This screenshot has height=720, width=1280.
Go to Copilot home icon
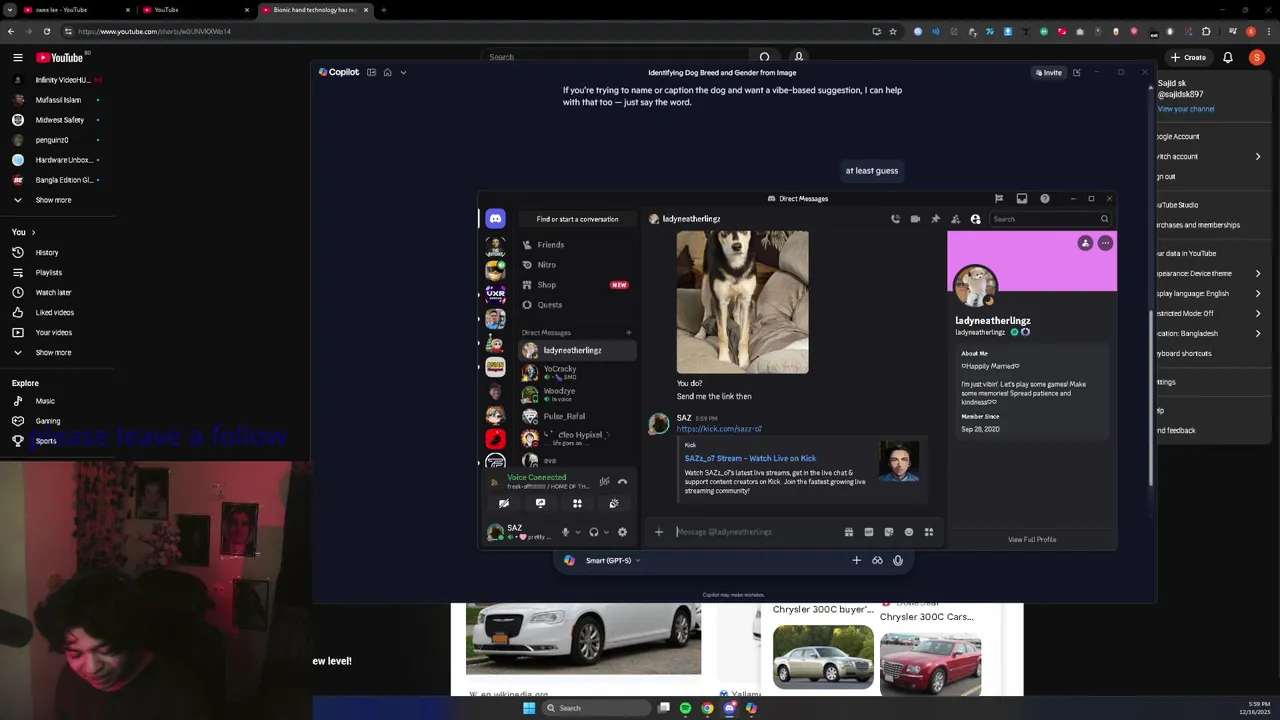click(387, 72)
